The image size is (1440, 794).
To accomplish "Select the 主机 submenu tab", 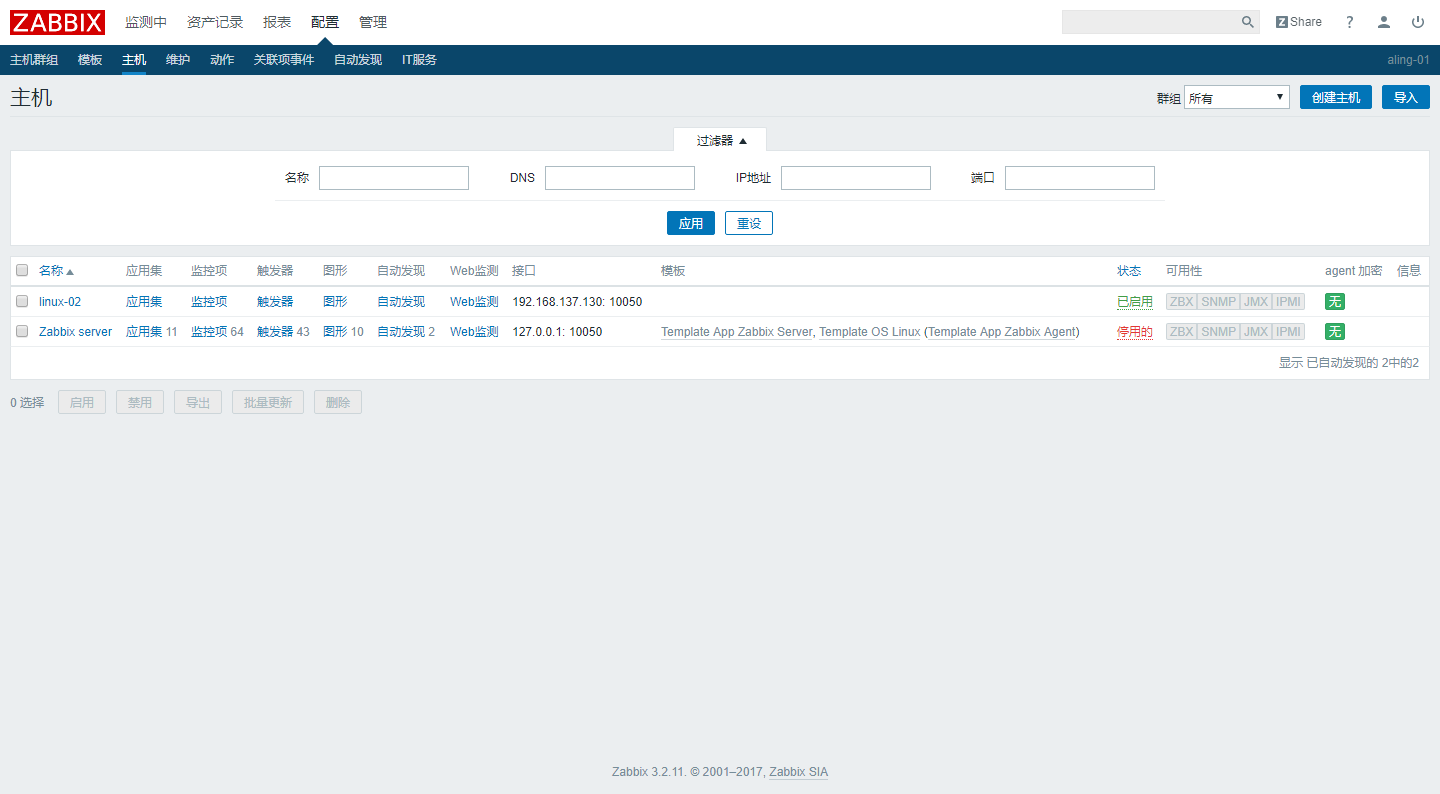I will tap(134, 60).
